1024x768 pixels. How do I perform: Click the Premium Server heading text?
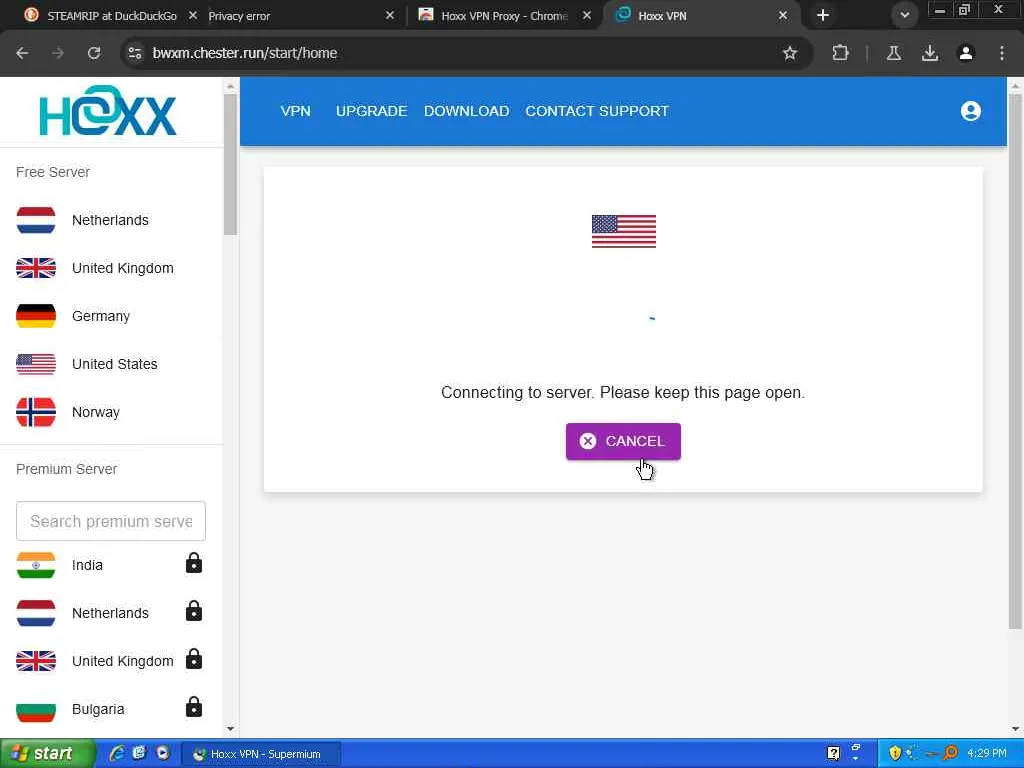(x=67, y=469)
